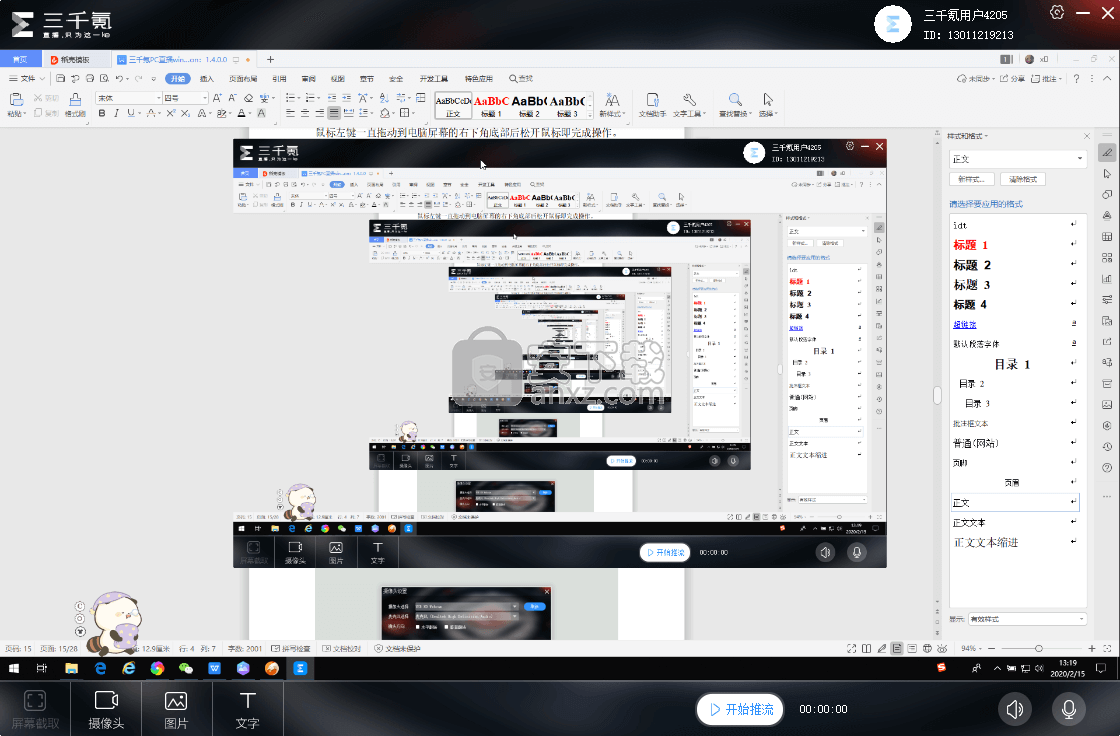Adjust the zoom slider in status bar
This screenshot has height=736, width=1120.
coord(1039,648)
